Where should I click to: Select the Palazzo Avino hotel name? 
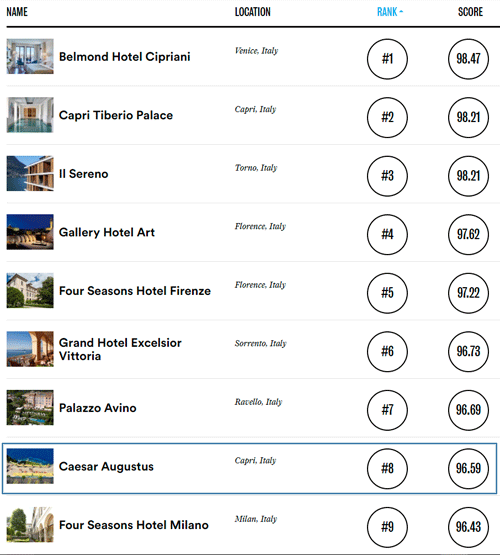[x=98, y=408]
